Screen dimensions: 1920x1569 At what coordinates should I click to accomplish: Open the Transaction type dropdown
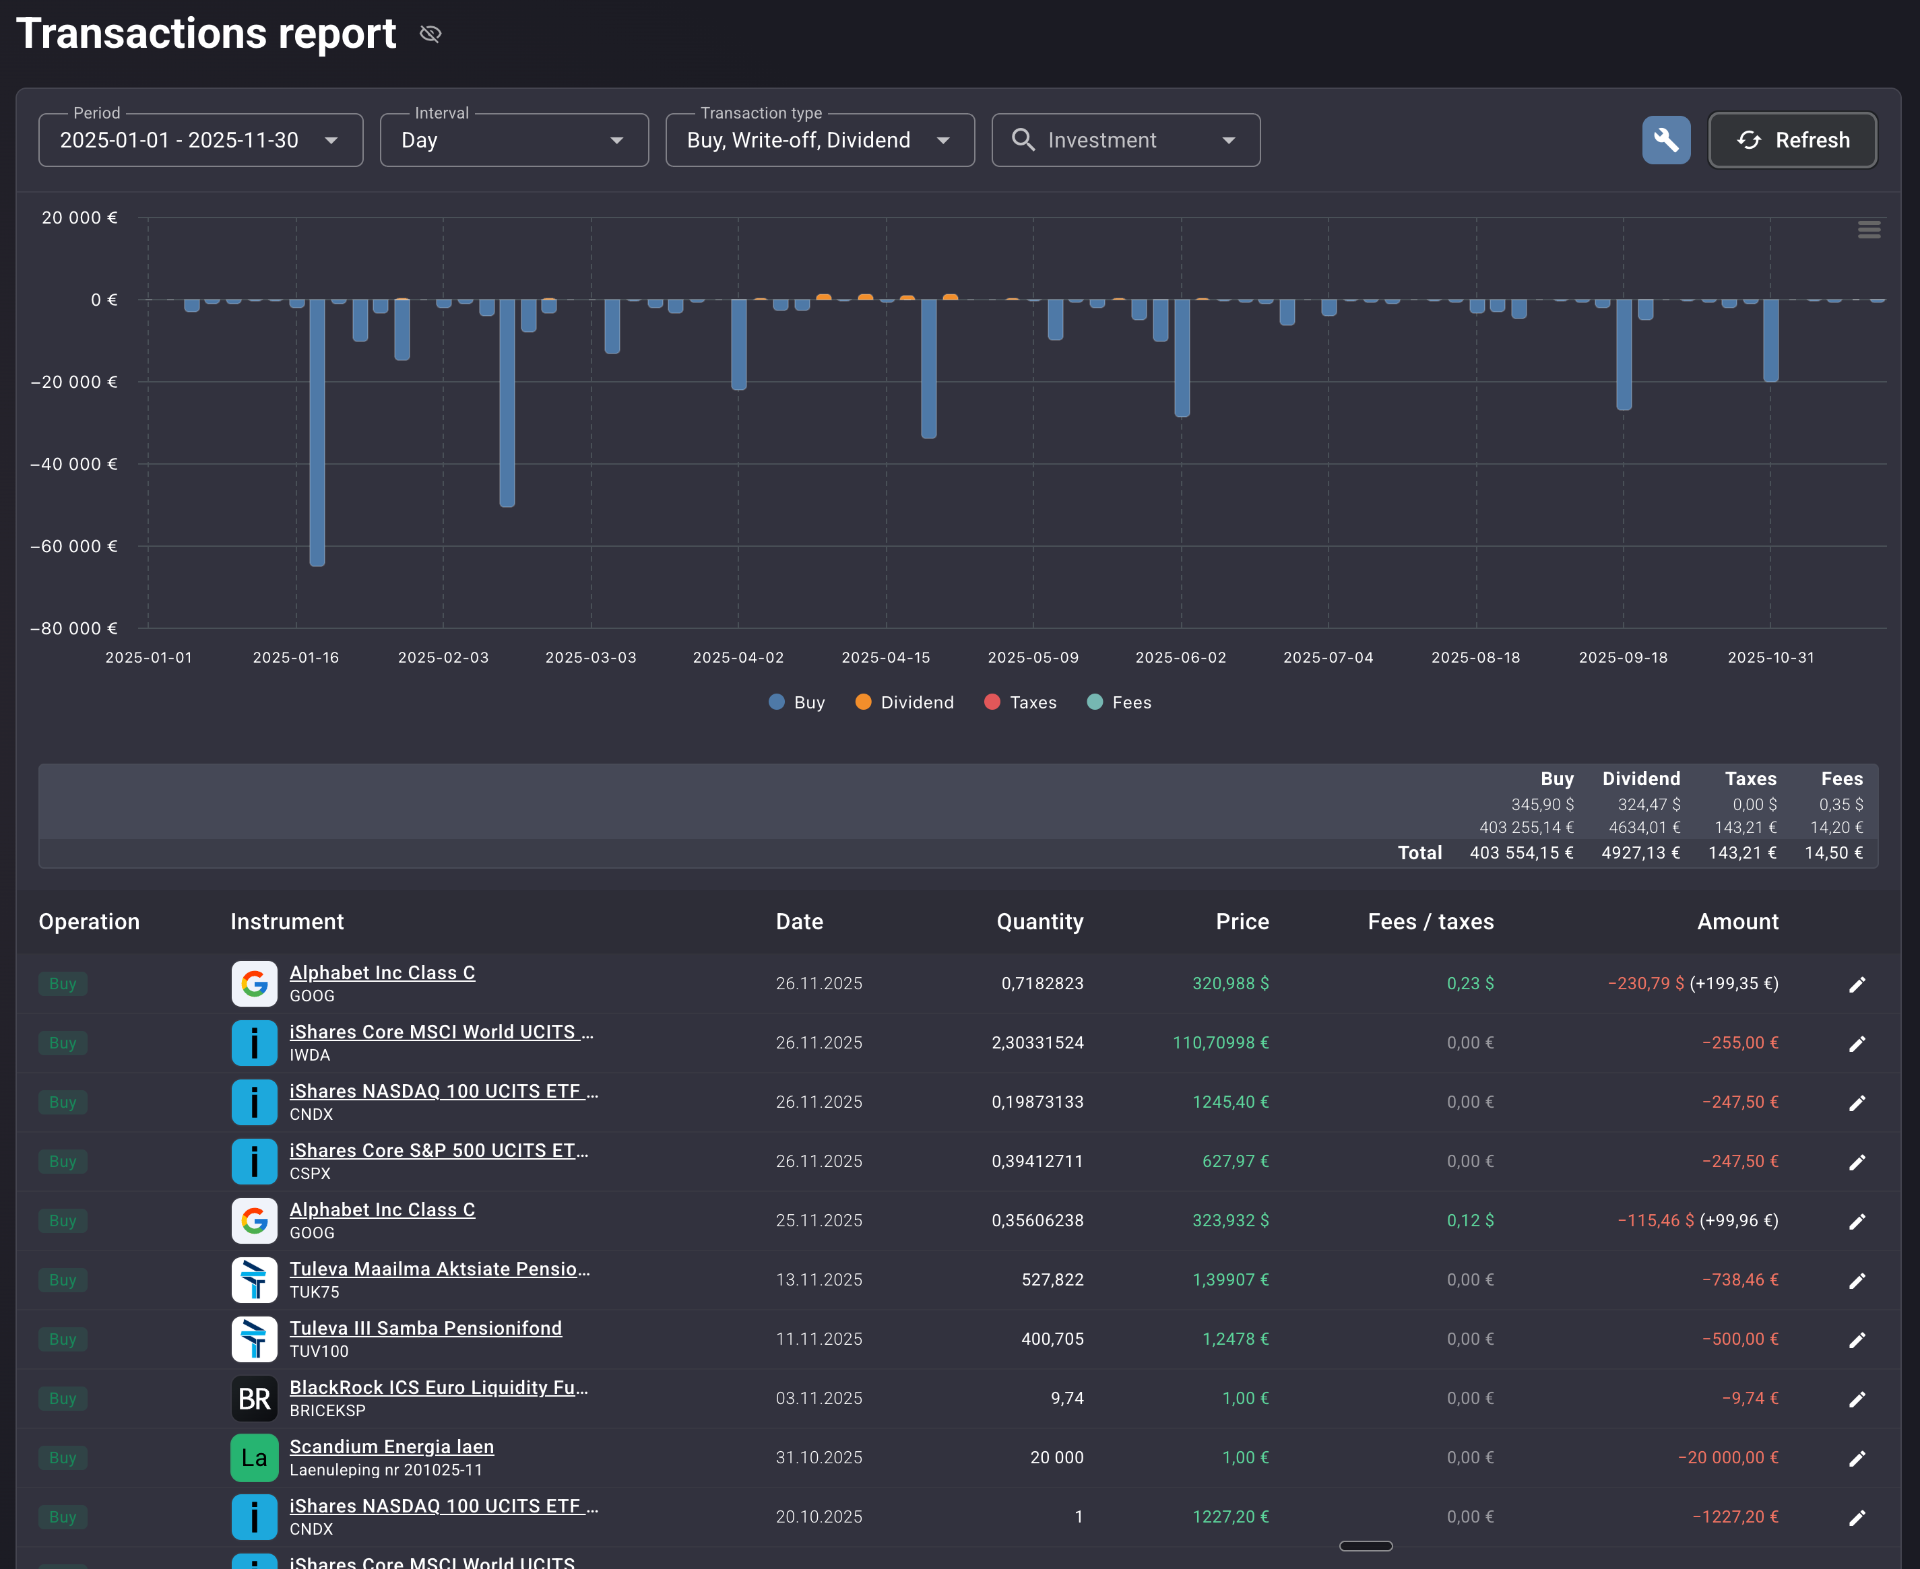tap(820, 140)
